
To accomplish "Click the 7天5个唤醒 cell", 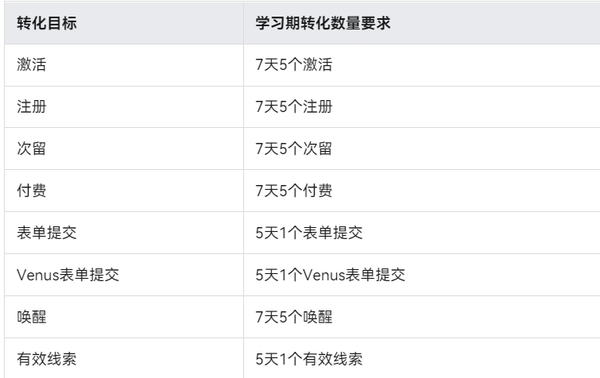I will pyautogui.click(x=294, y=317).
